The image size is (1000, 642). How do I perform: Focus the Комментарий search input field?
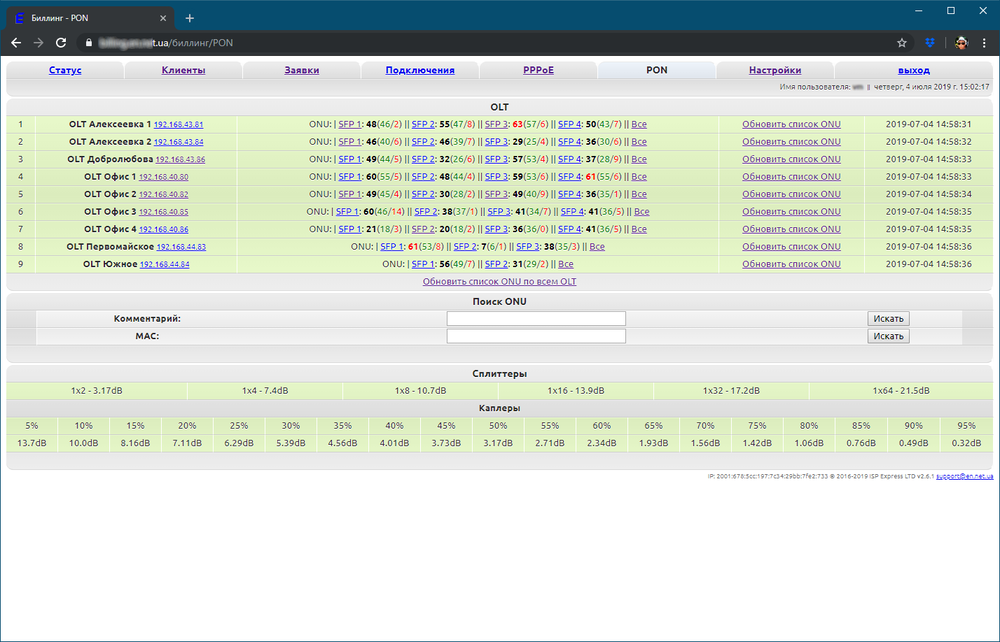point(536,319)
